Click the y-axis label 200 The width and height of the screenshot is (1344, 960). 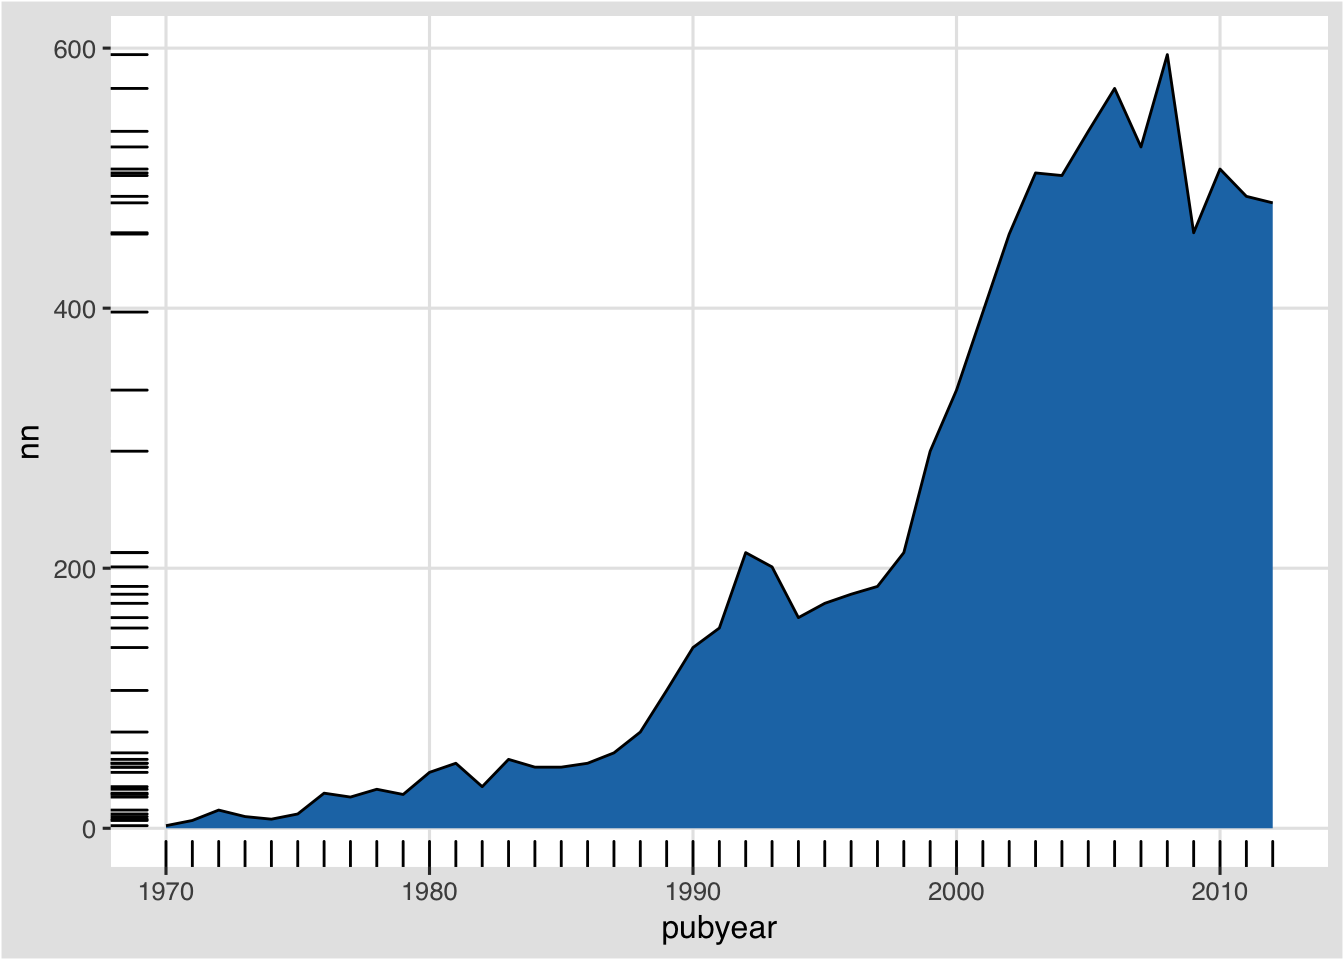75,570
